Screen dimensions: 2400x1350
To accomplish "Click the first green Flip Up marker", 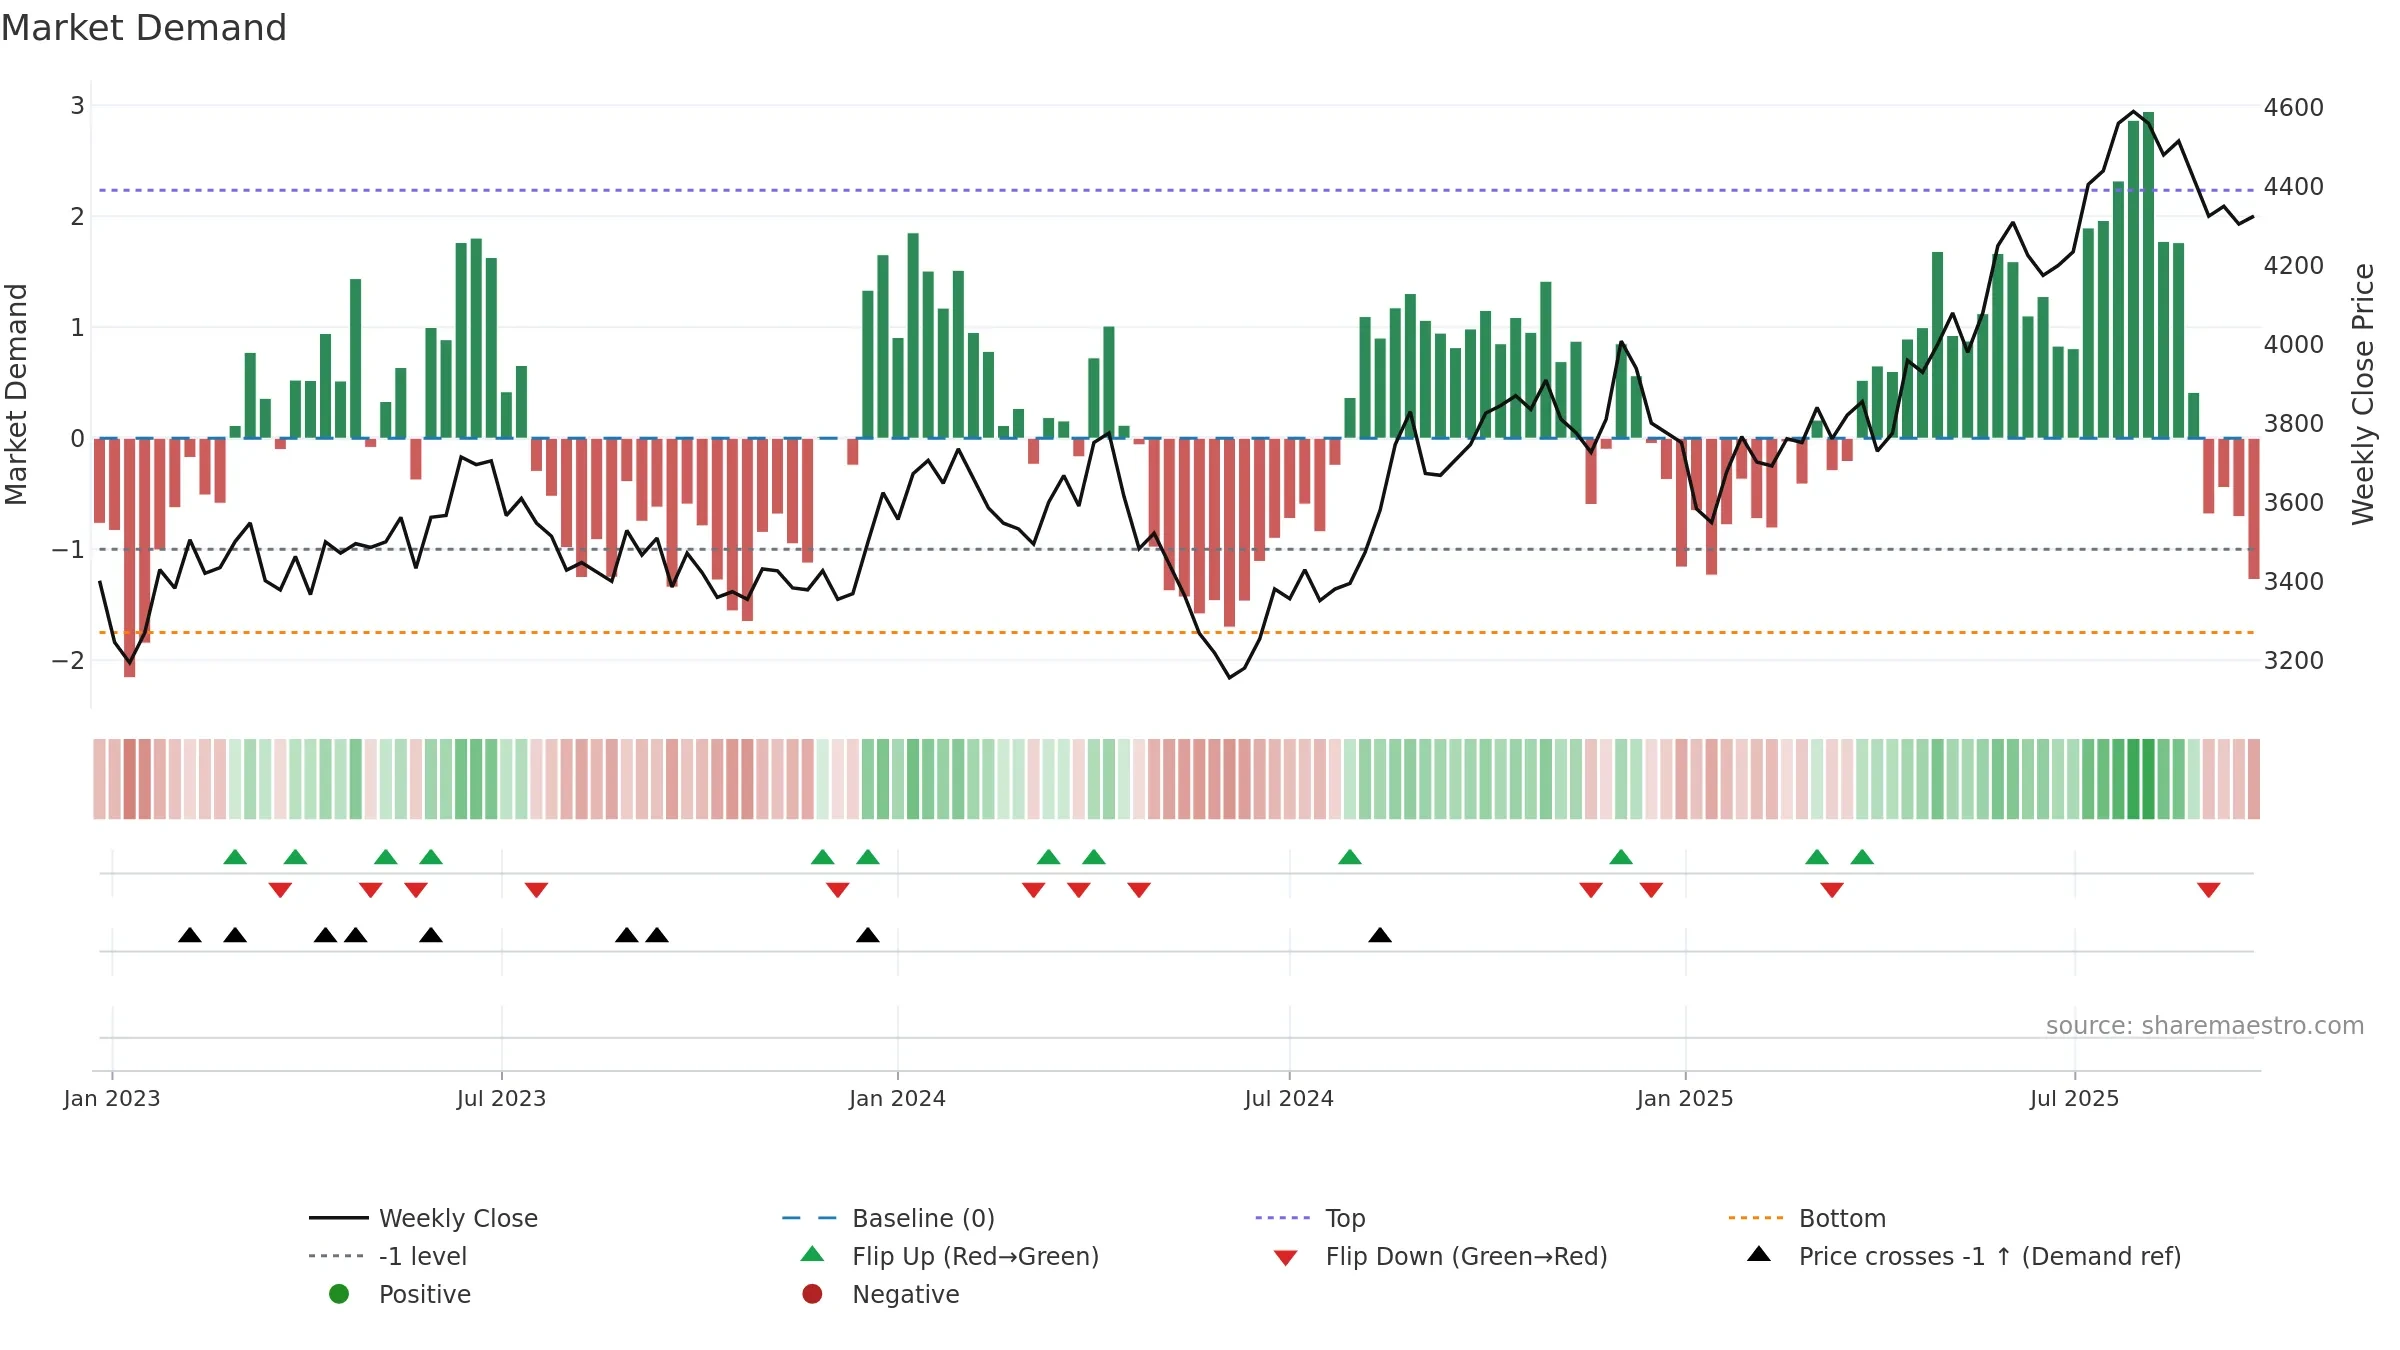I will click(235, 857).
